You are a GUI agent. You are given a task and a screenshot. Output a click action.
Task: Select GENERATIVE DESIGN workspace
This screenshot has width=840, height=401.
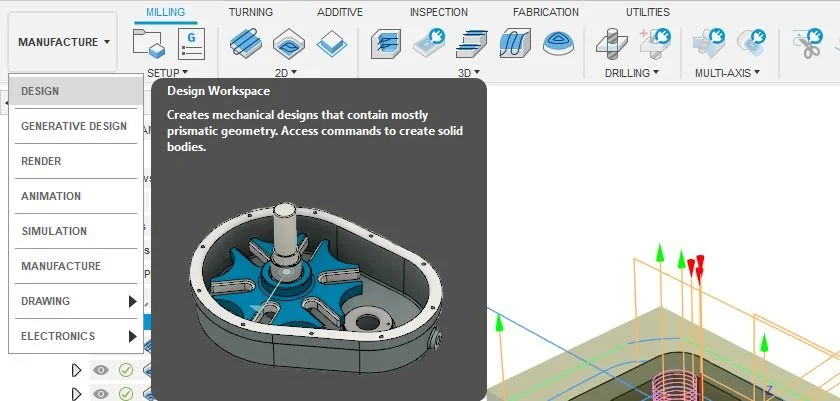(76, 126)
